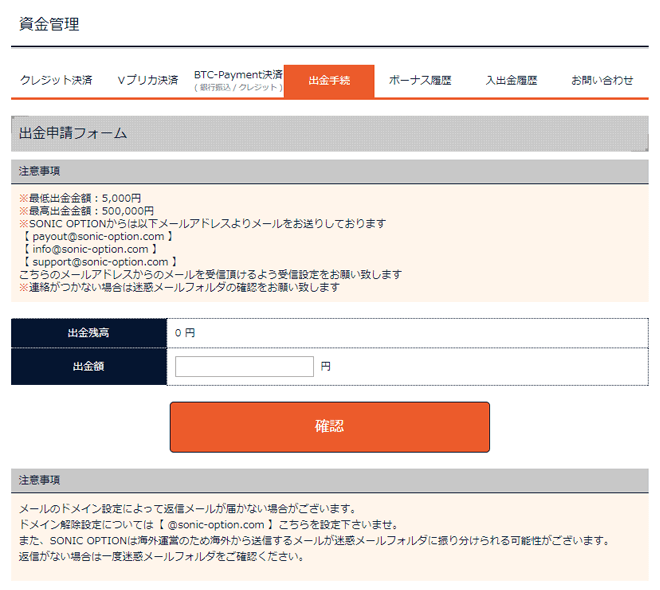Click the 最低出金金額：5,000円 line
This screenshot has height=590, width=660.
(x=80, y=198)
